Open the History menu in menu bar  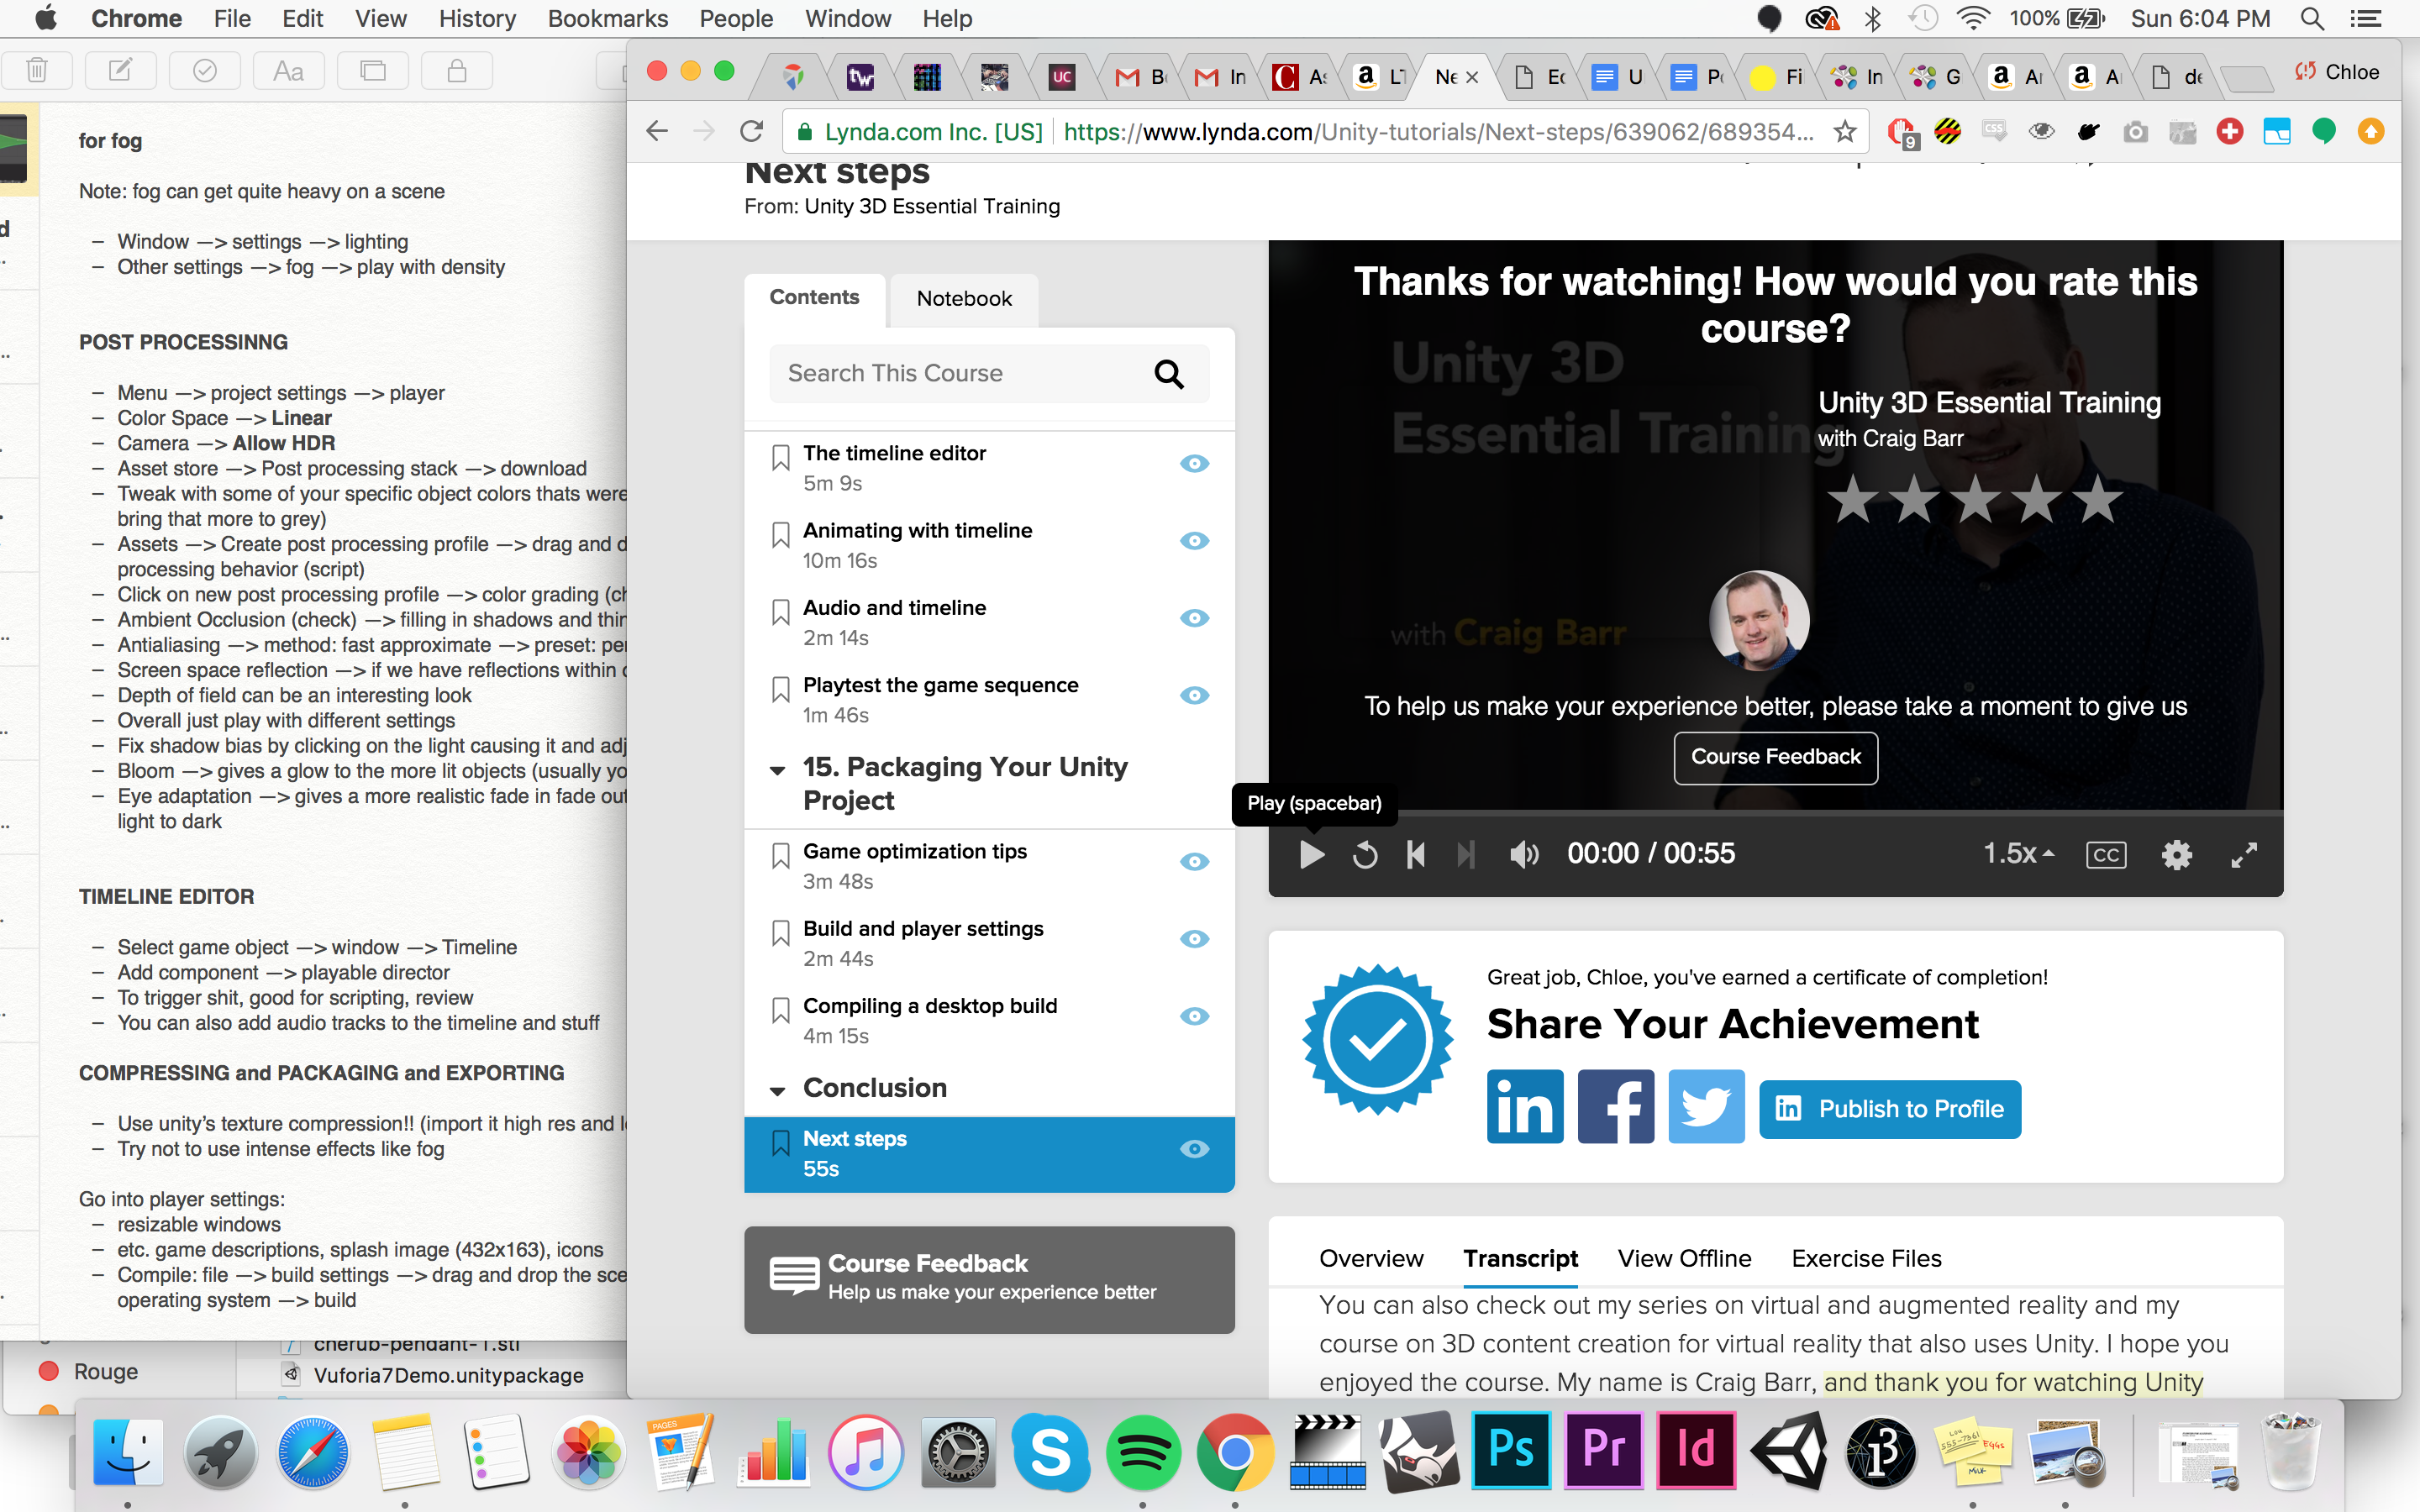tap(477, 18)
